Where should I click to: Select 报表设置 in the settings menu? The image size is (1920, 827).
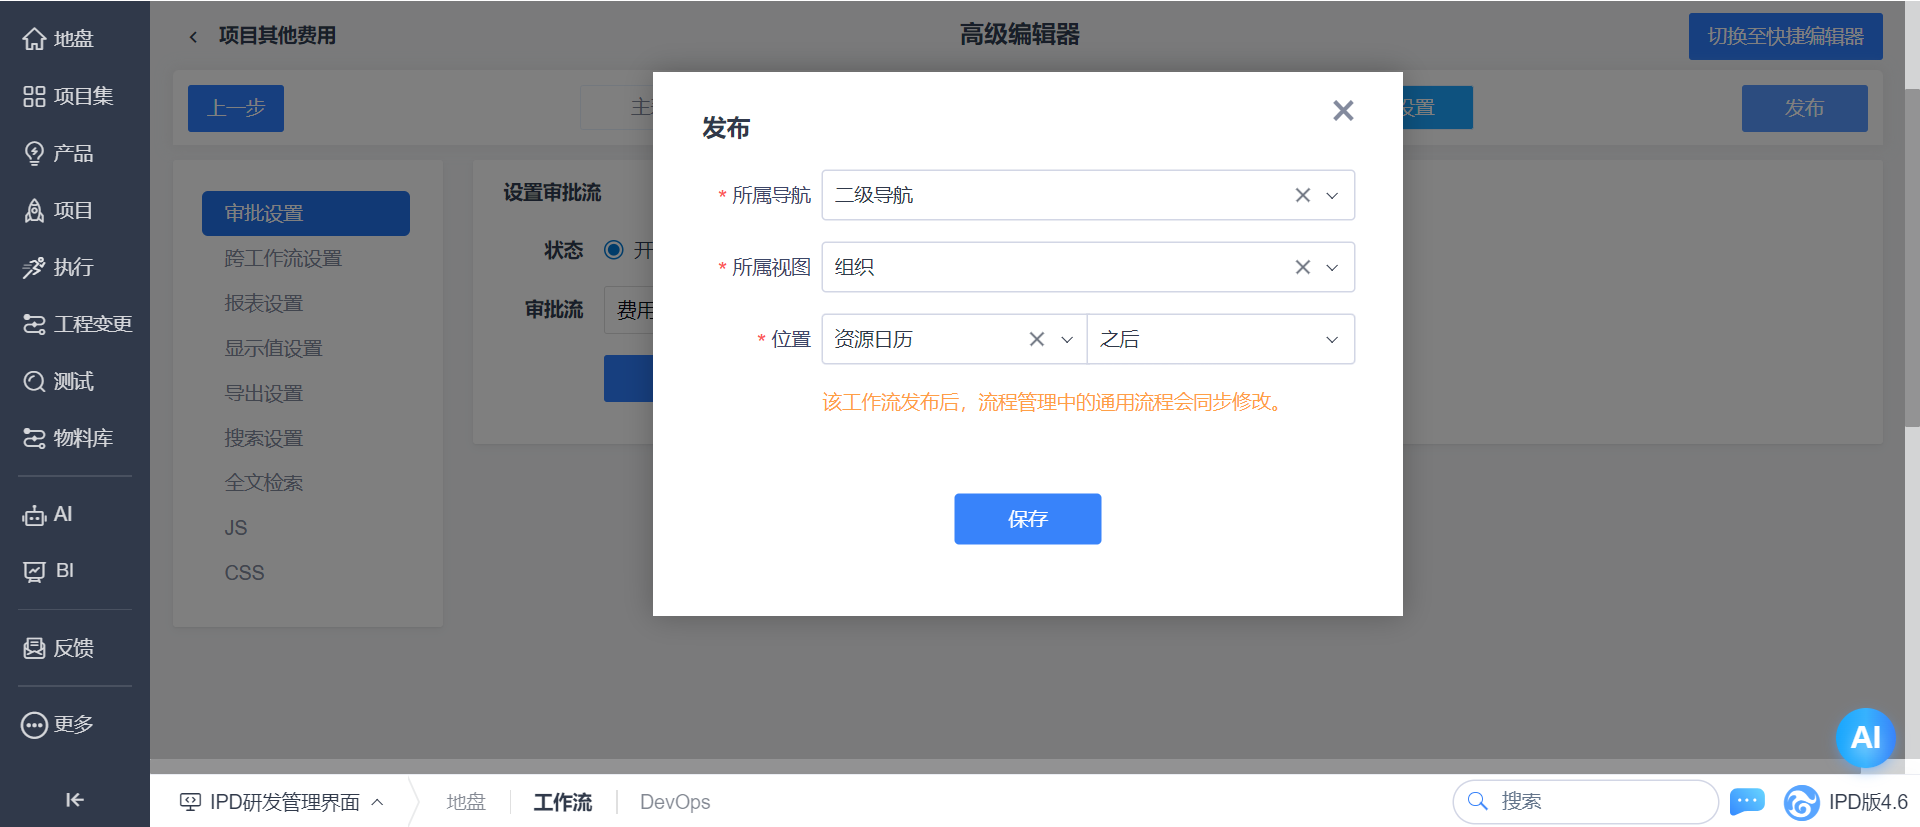264,303
